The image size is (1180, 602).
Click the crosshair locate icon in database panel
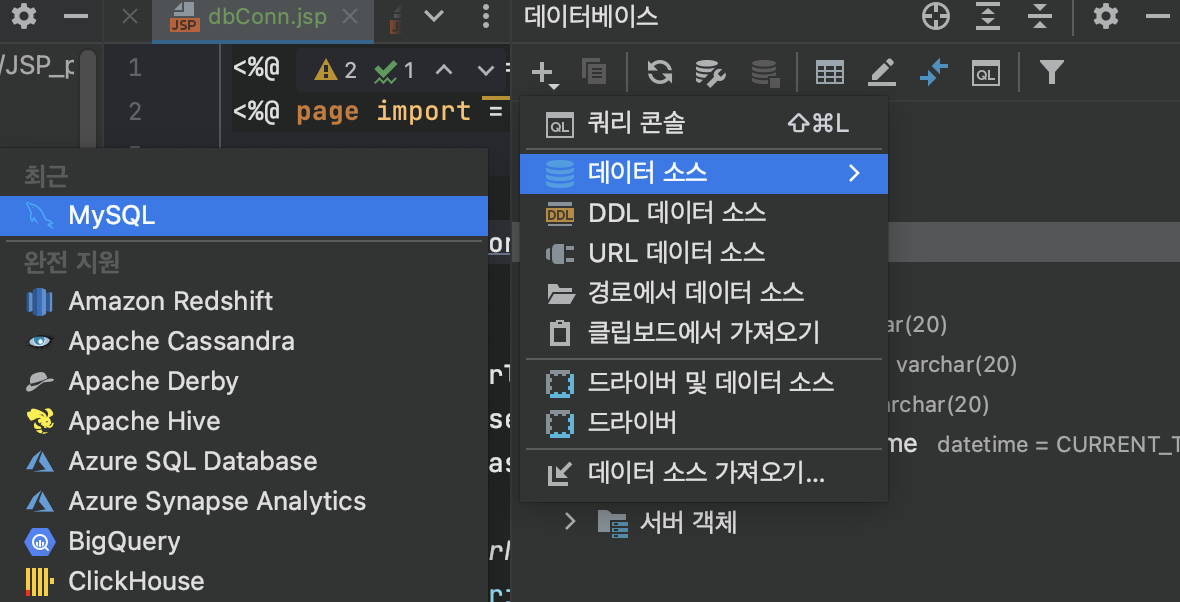[935, 16]
